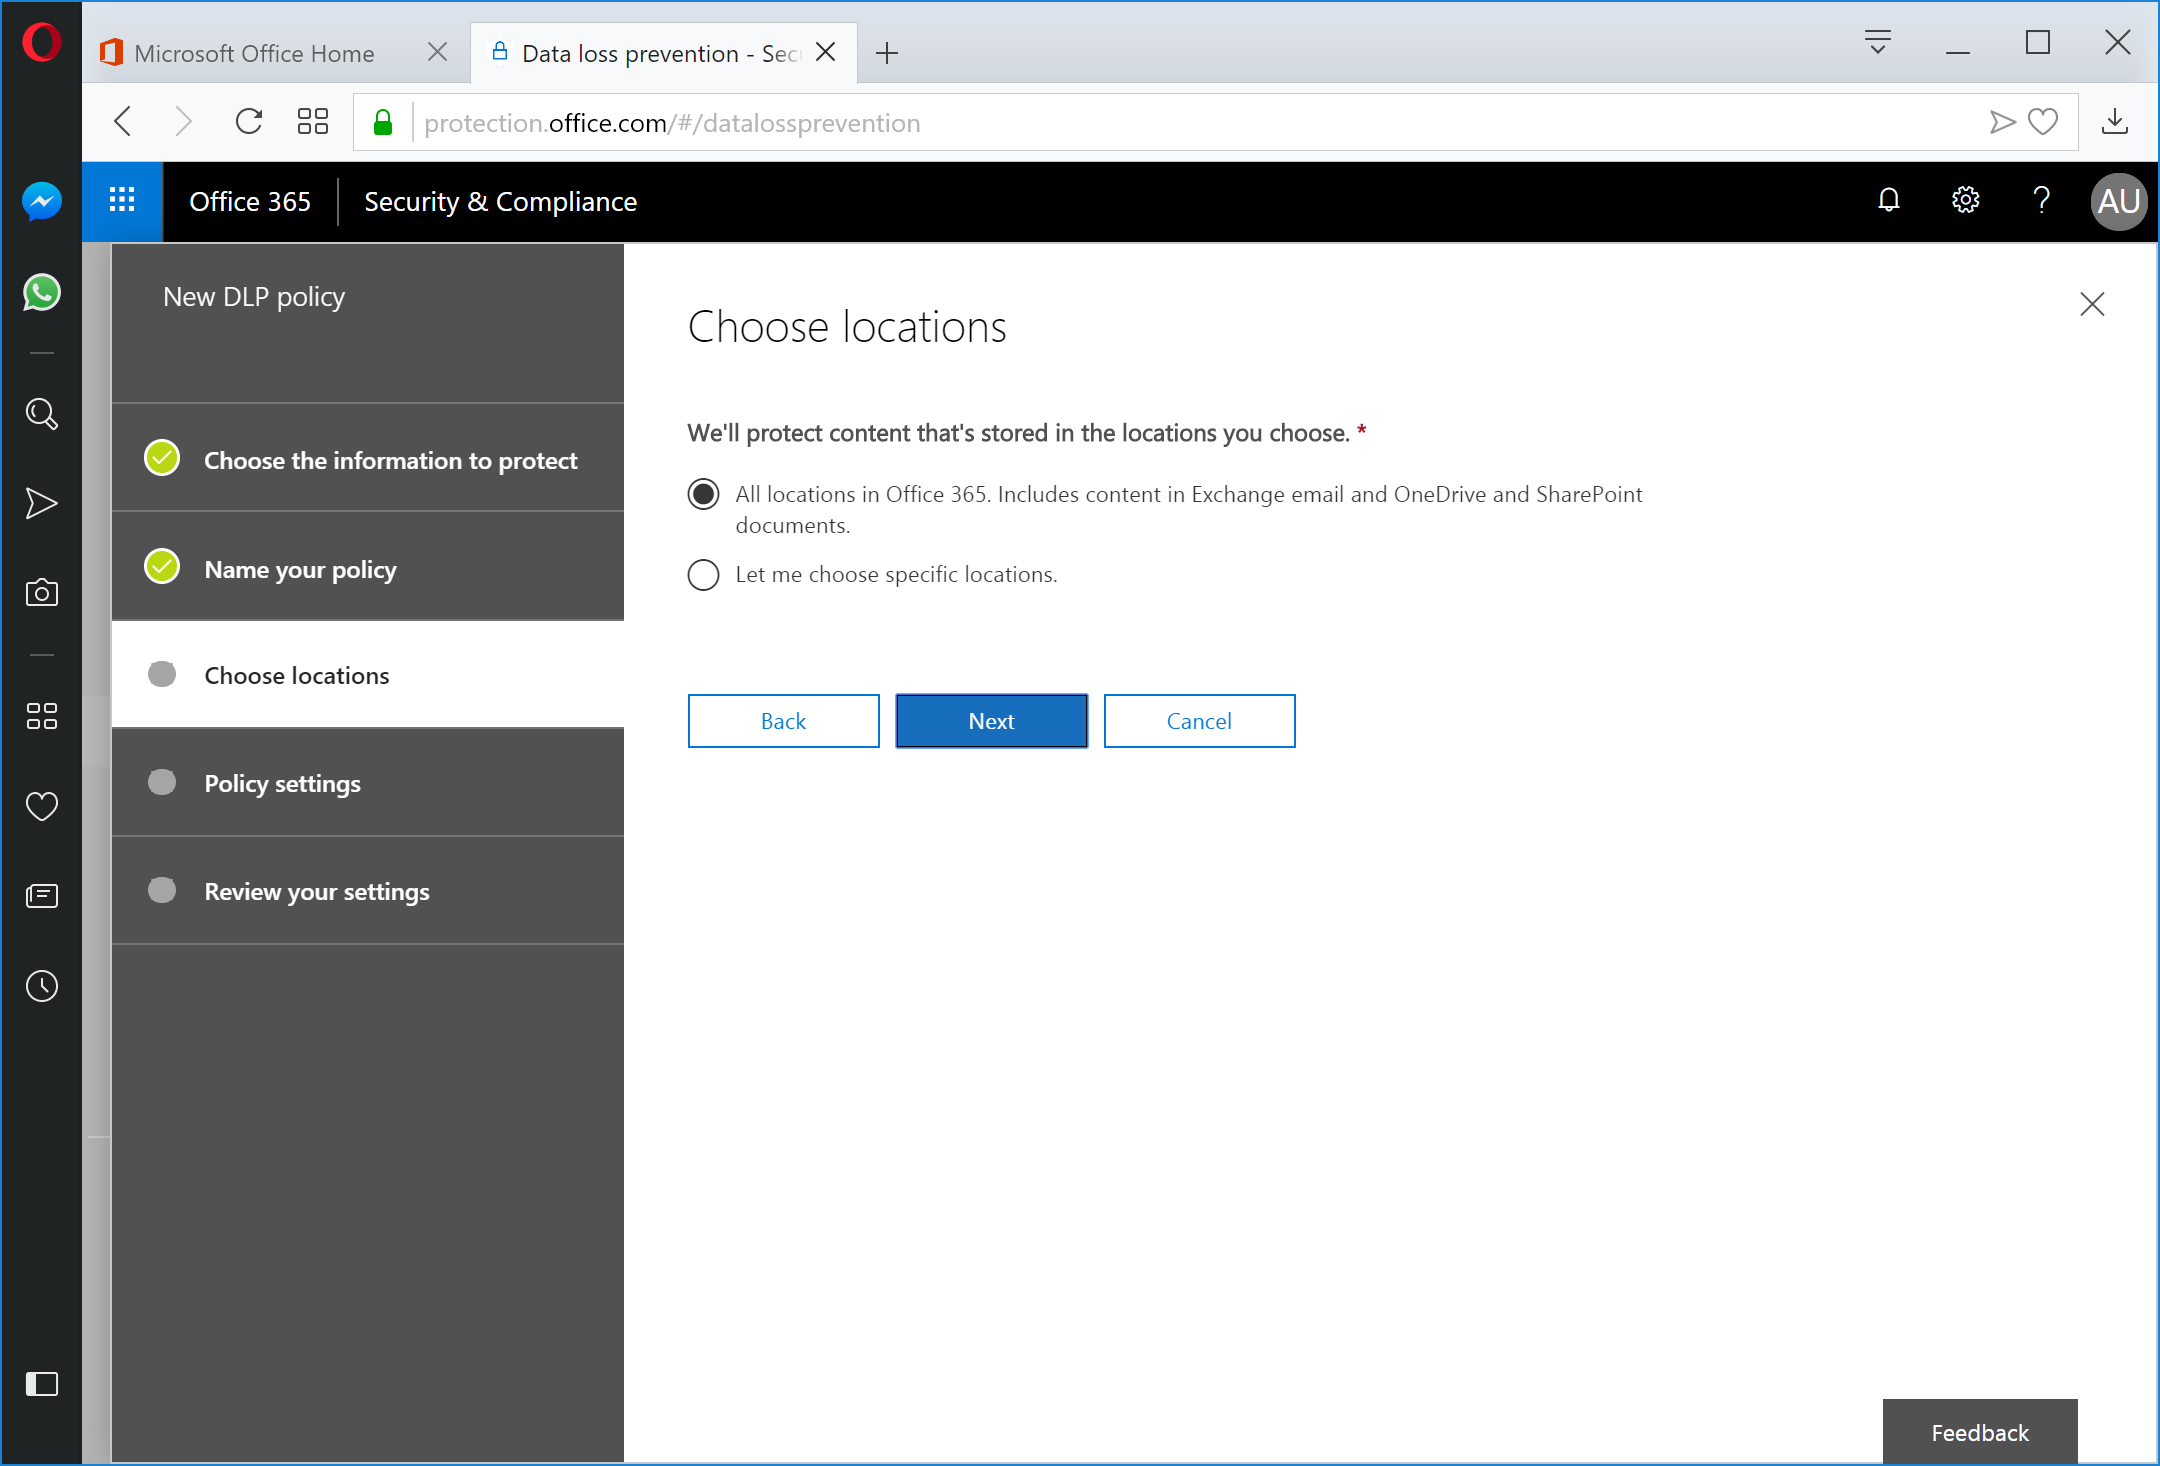Viewport: 2160px width, 1466px height.
Task: Open the Office 365 app launcher
Action: coord(121,201)
